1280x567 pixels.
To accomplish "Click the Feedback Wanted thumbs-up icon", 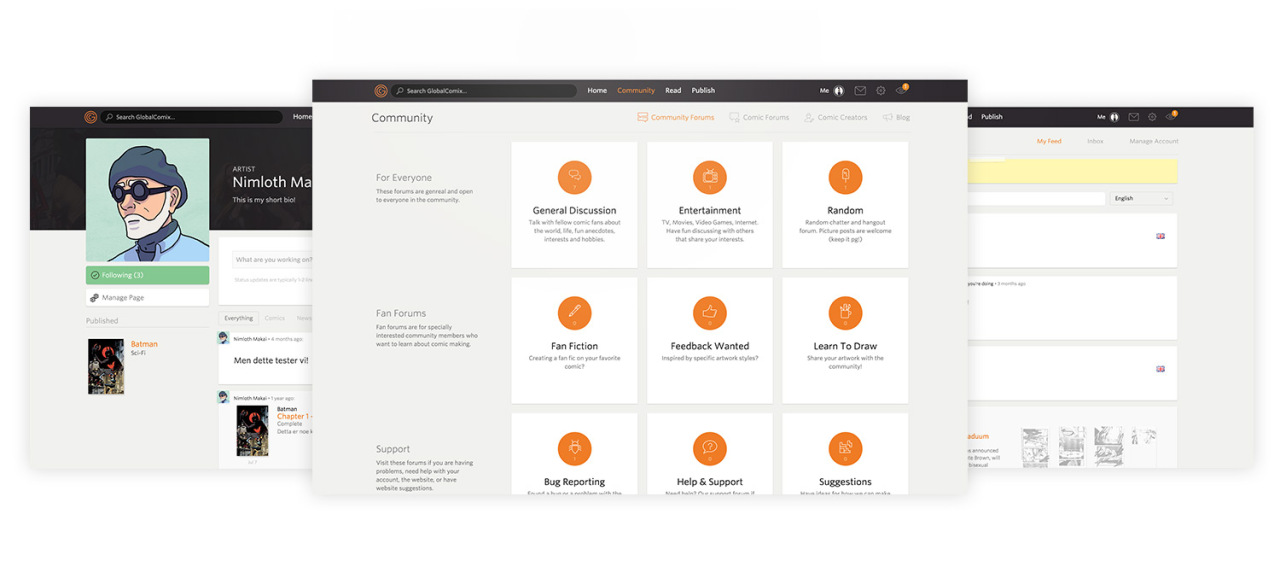I will [x=710, y=313].
